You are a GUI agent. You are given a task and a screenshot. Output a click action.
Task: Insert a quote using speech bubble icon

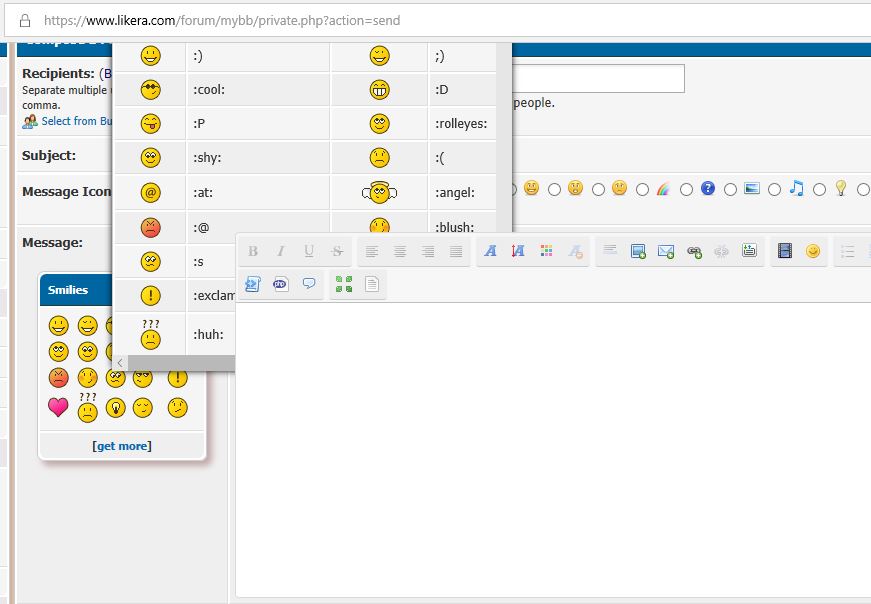click(x=309, y=284)
